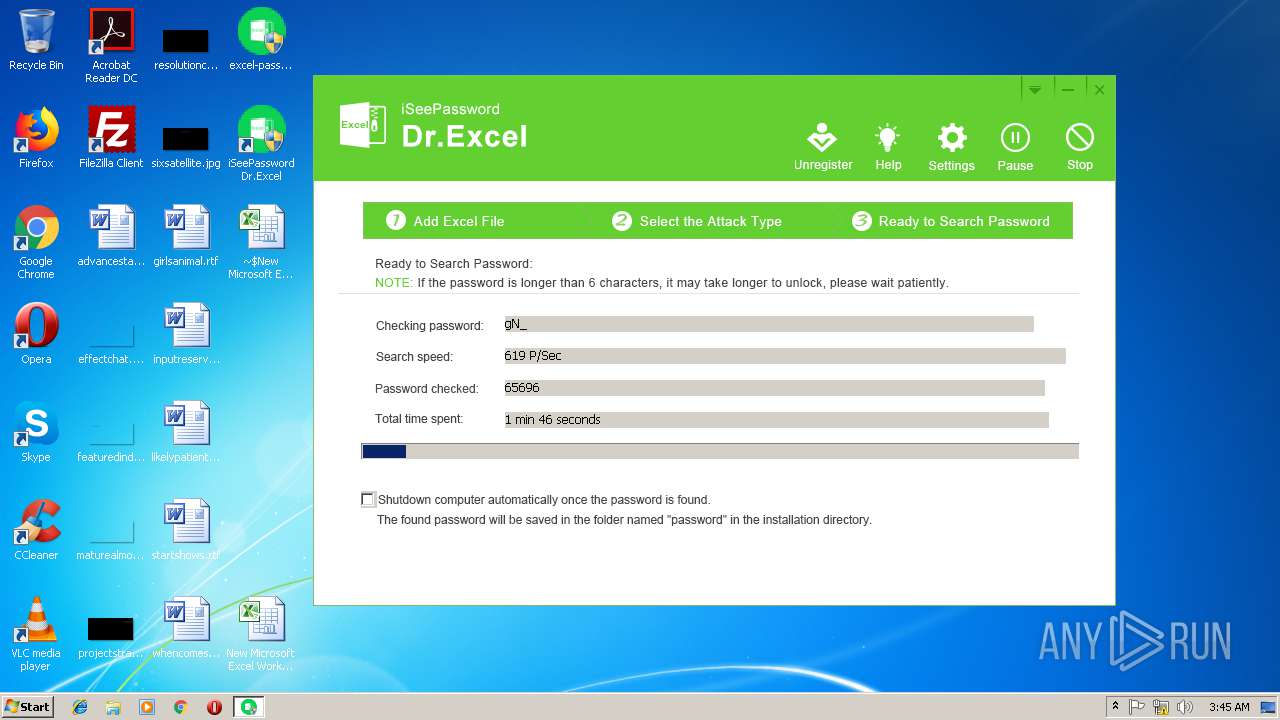Screen dimensions: 1280x720
Task: Click the Unregister icon in Dr.Excel
Action: point(822,147)
